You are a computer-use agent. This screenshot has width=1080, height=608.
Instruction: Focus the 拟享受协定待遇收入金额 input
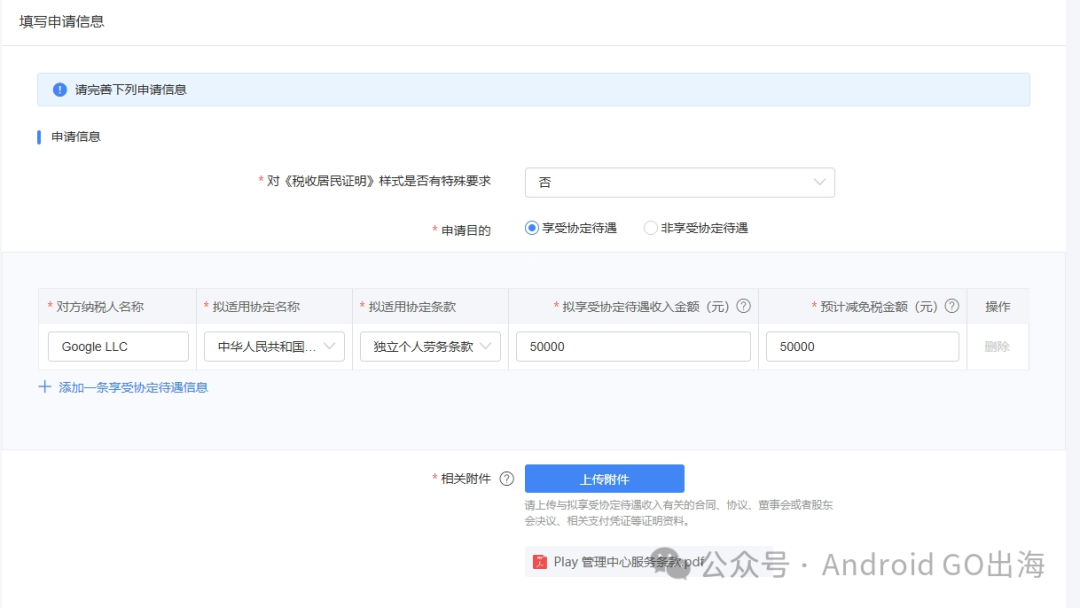pyautogui.click(x=633, y=346)
